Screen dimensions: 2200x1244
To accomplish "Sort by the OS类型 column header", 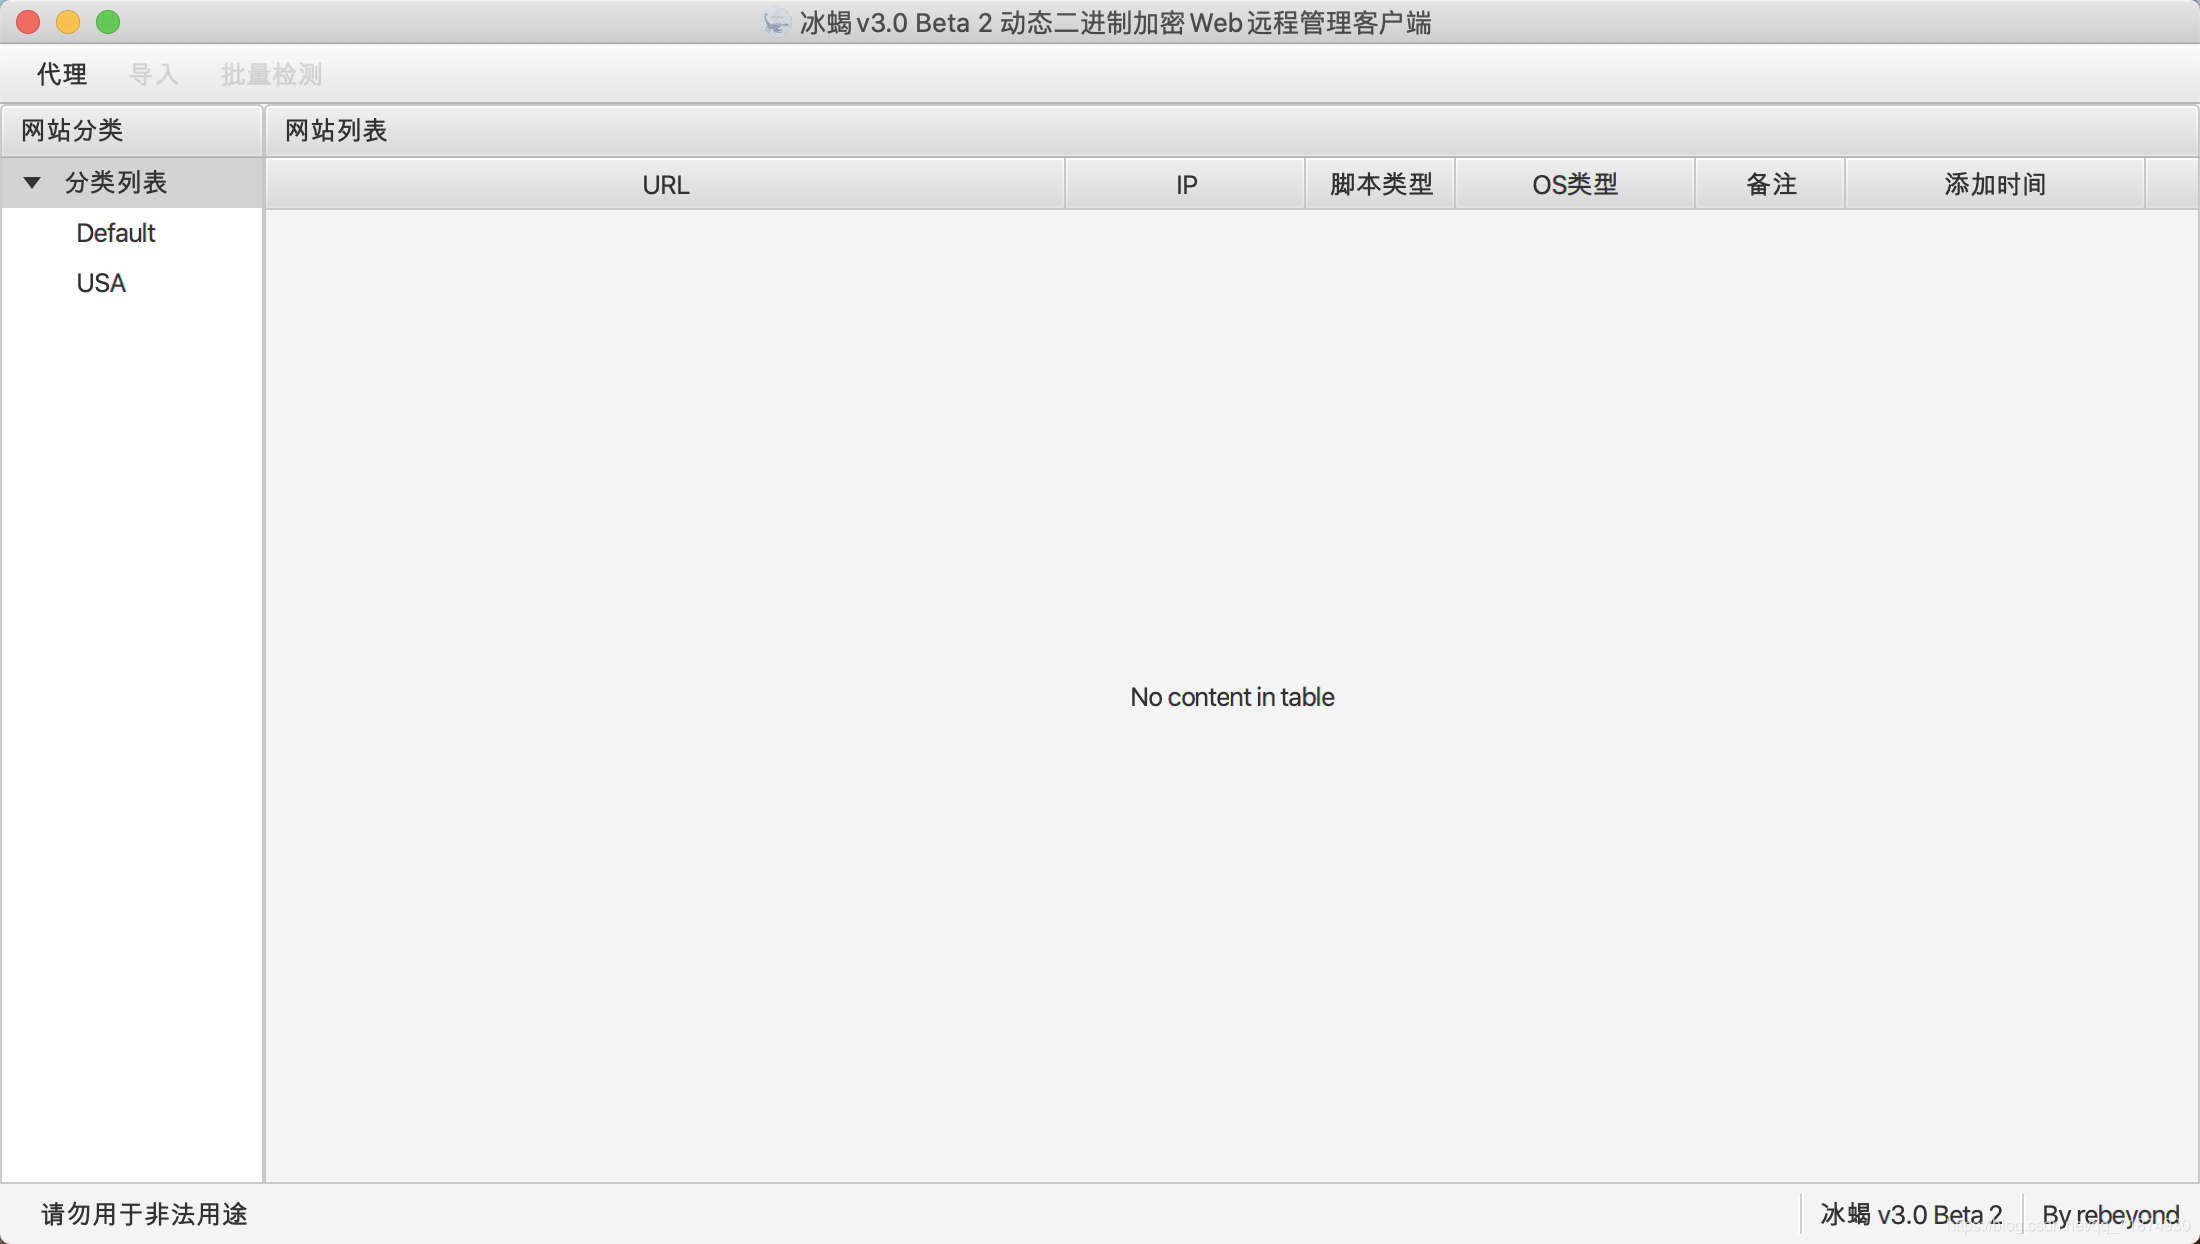I will 1575,184.
